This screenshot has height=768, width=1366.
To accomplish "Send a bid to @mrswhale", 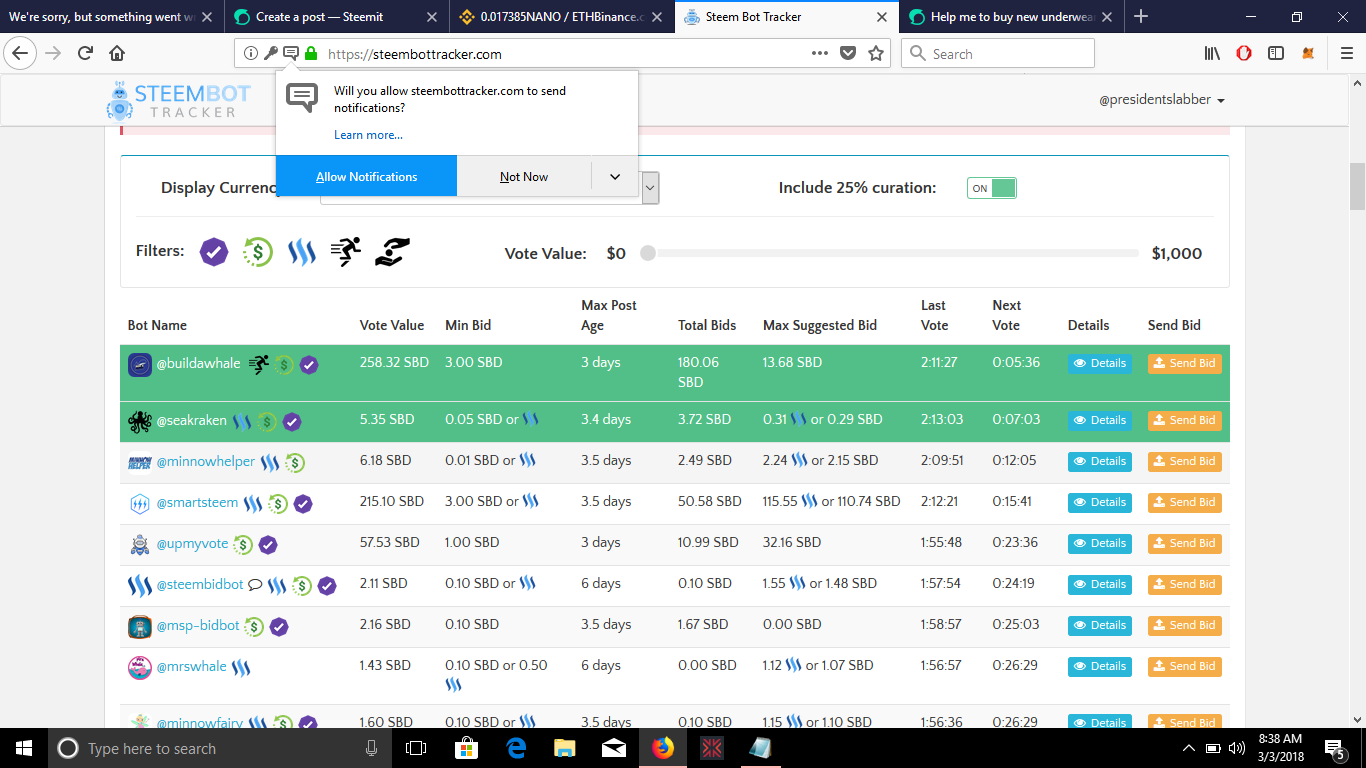I will click(x=1184, y=667).
